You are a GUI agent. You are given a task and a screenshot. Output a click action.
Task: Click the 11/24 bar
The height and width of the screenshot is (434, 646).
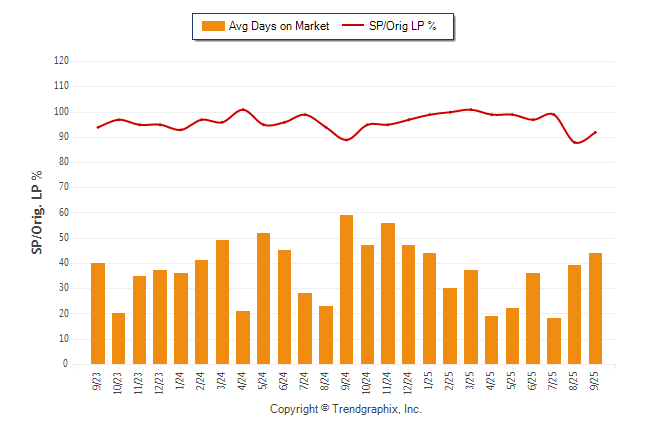[388, 293]
